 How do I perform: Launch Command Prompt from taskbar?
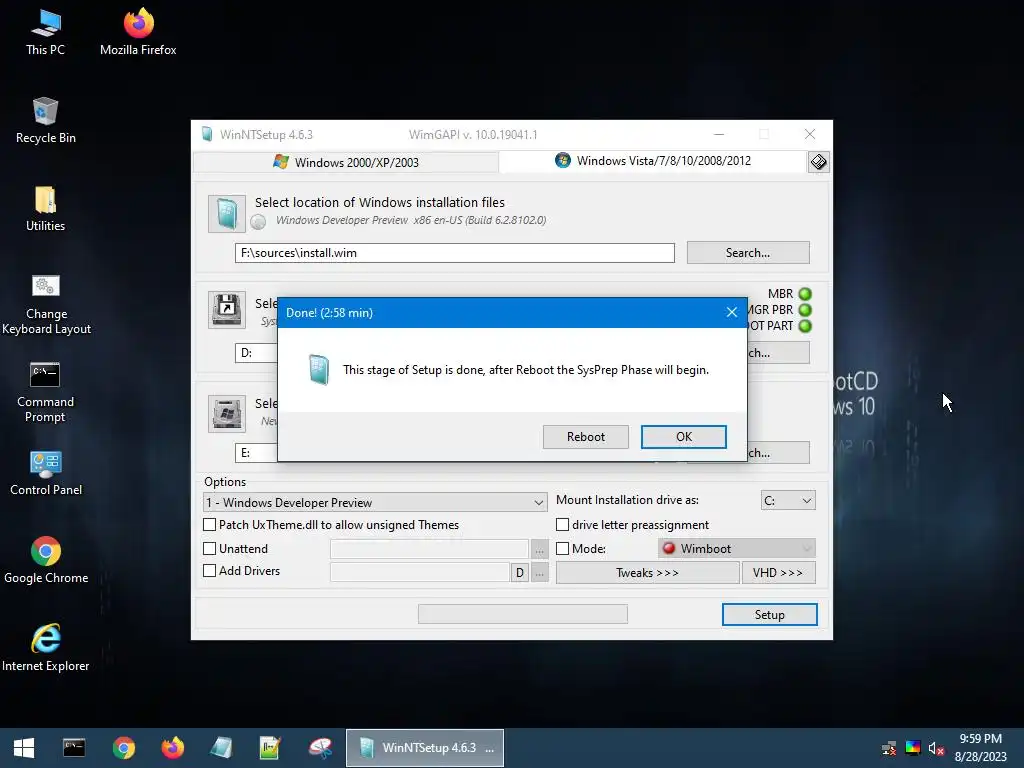coord(74,748)
